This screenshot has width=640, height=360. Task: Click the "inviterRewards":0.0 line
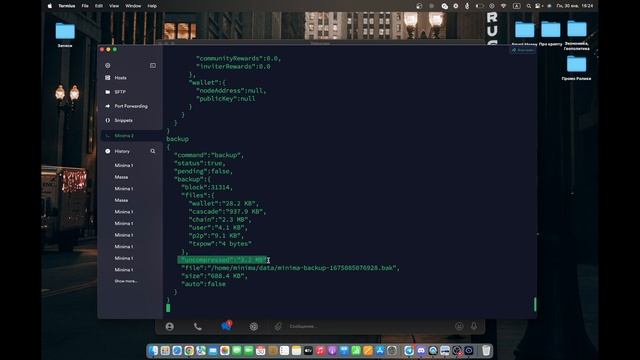click(233, 67)
